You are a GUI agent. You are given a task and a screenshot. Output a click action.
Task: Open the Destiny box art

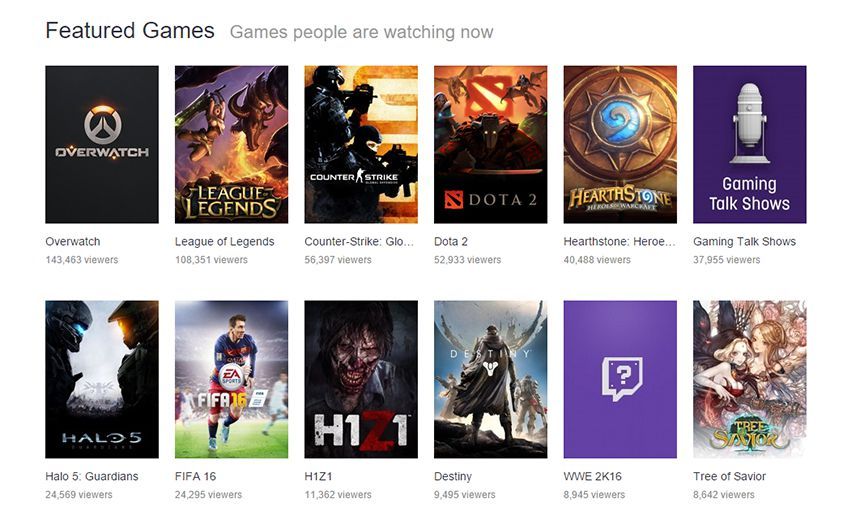tap(490, 379)
